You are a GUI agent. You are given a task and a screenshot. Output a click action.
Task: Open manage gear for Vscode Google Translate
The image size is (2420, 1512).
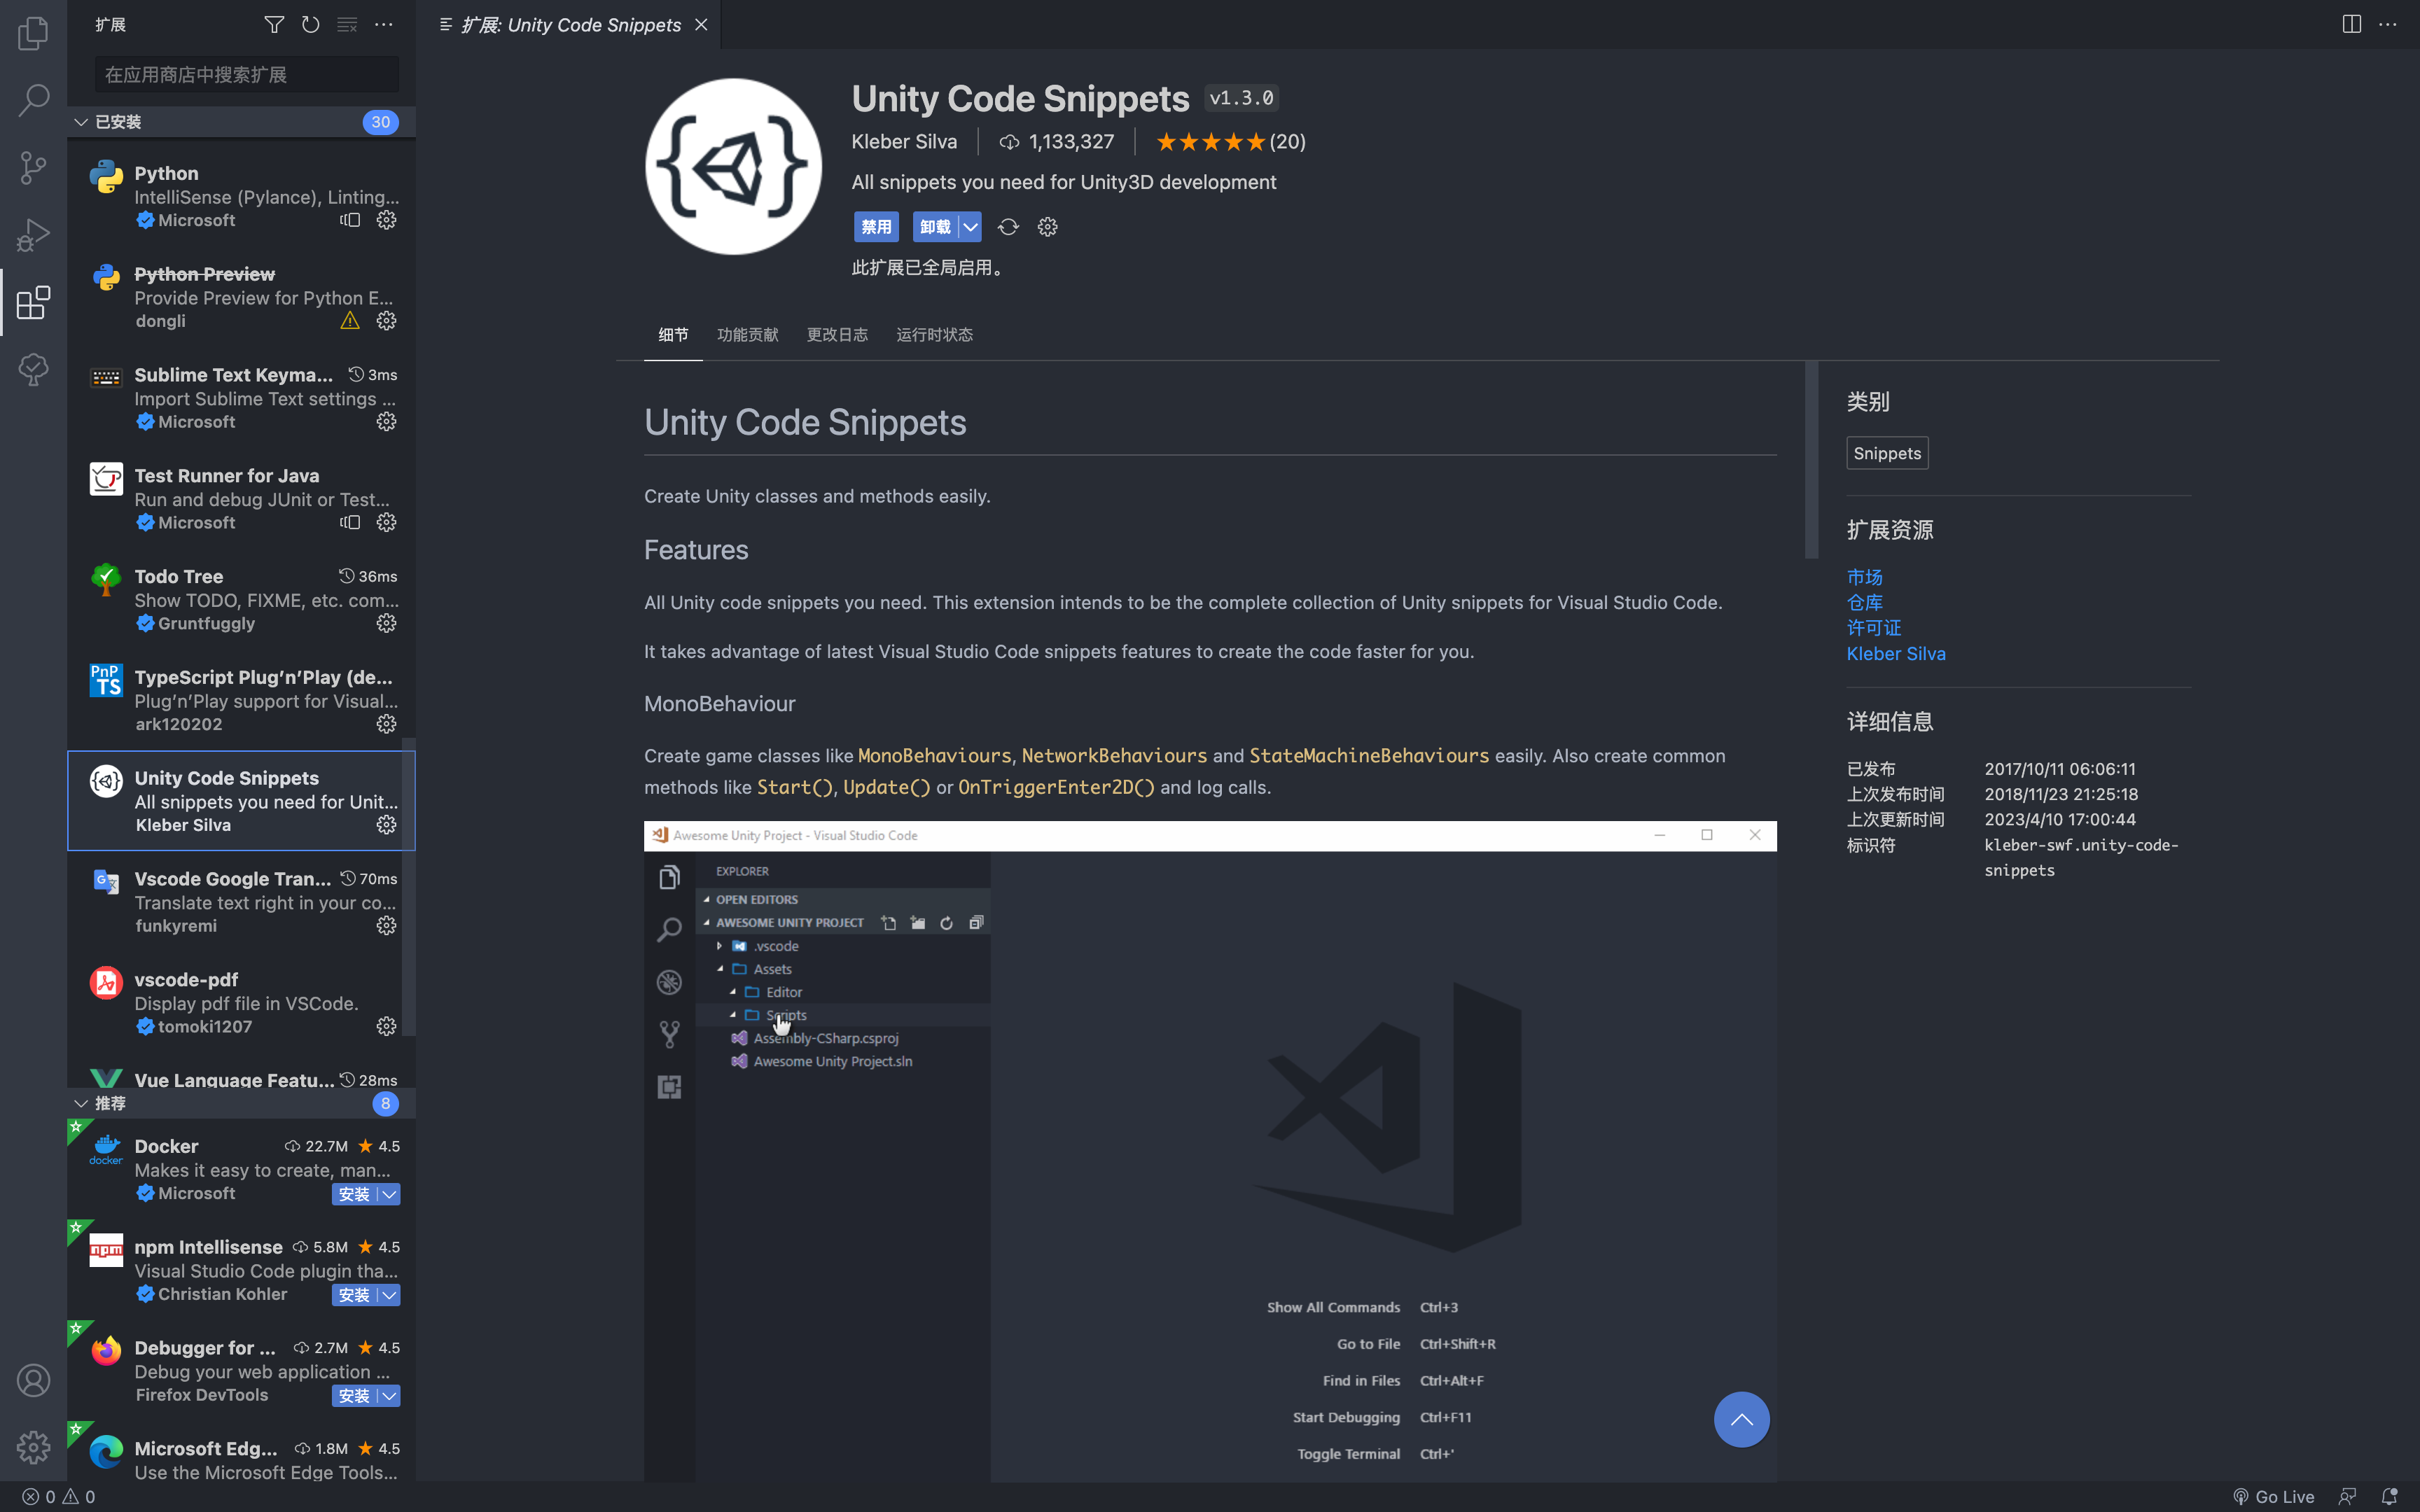pyautogui.click(x=387, y=925)
